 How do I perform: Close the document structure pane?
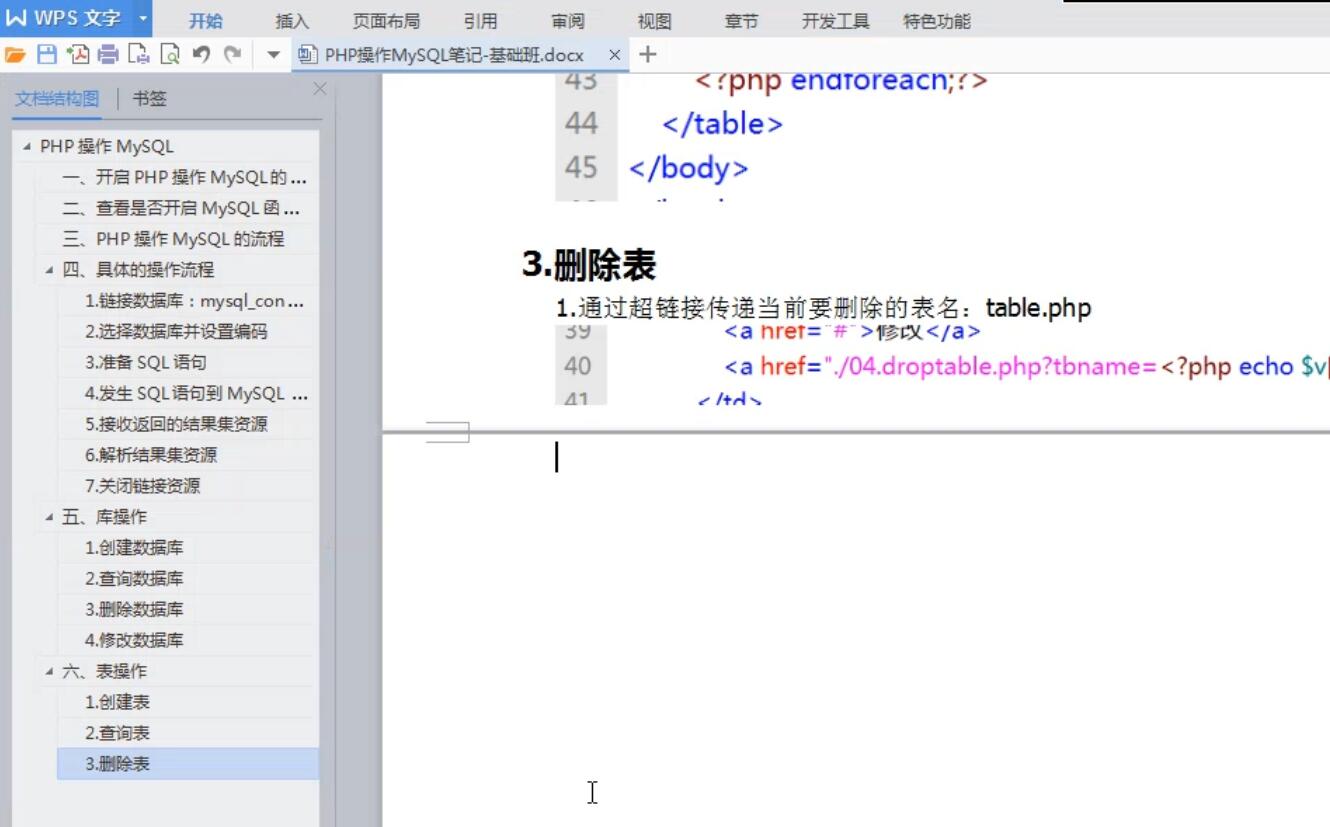(320, 89)
